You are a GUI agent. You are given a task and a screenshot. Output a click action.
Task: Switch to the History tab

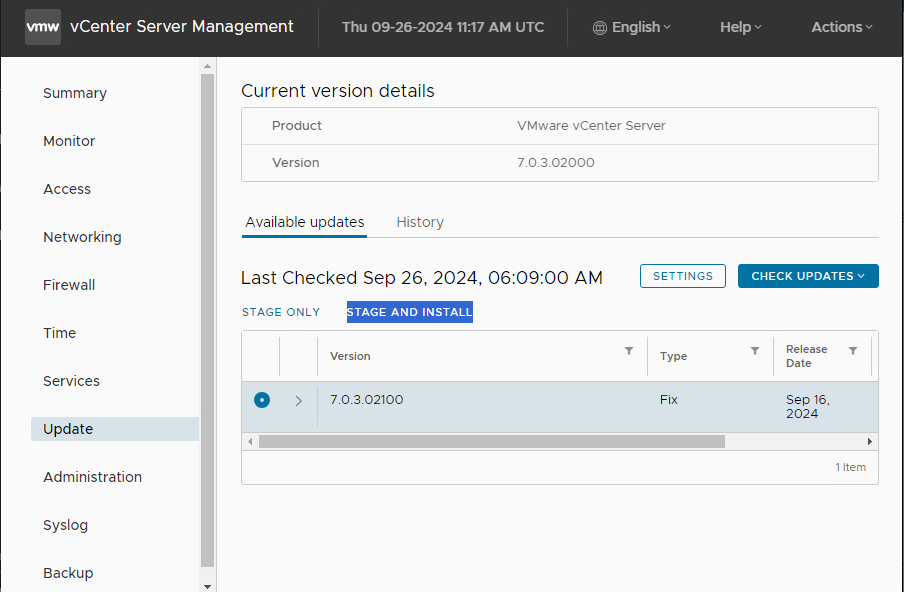pyautogui.click(x=420, y=222)
